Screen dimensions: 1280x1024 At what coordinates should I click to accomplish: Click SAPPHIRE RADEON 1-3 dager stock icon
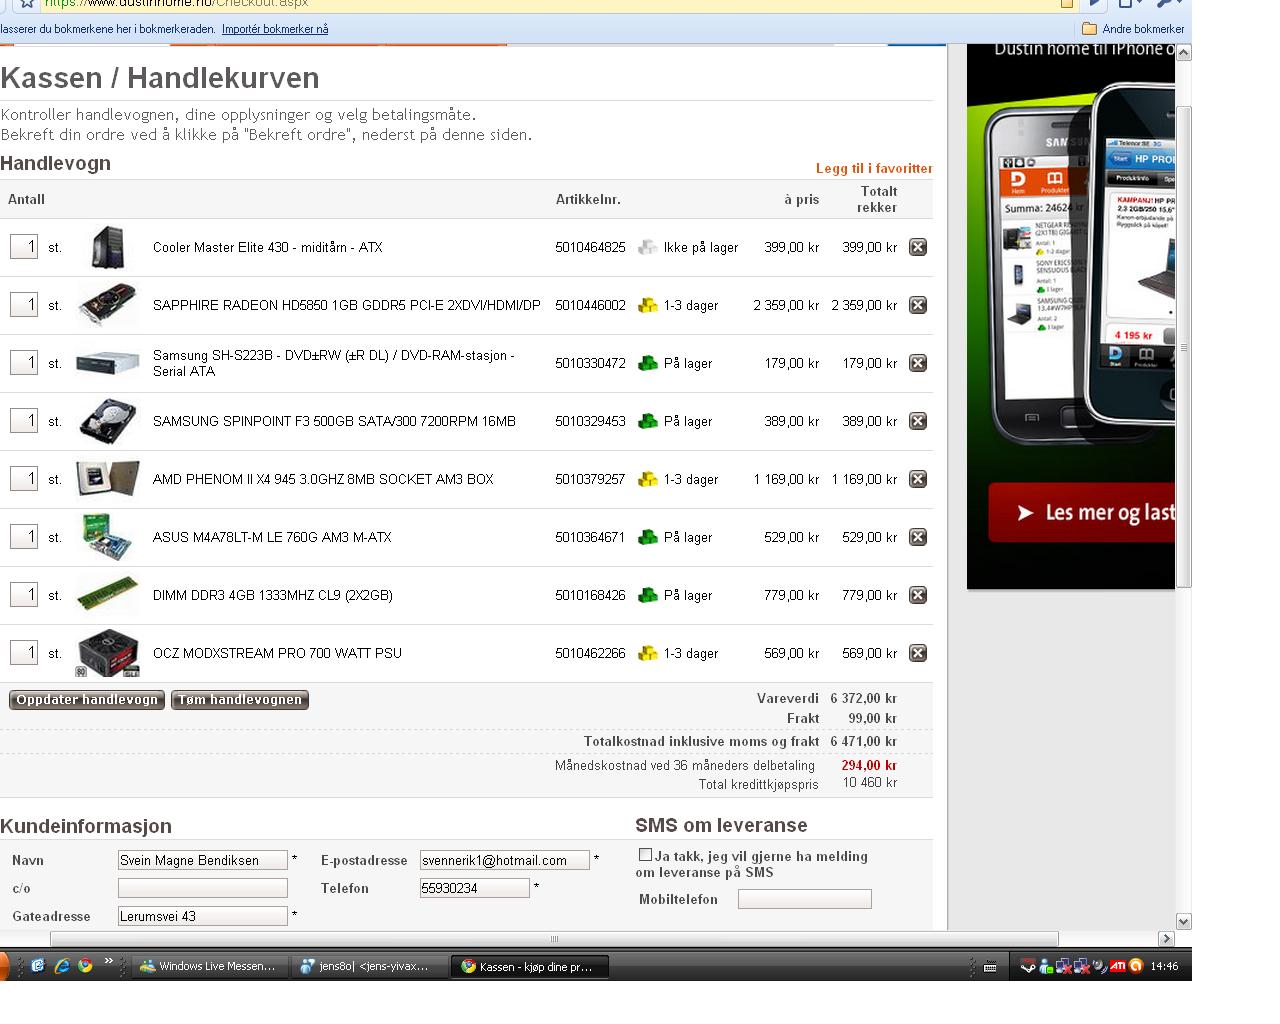click(x=648, y=305)
